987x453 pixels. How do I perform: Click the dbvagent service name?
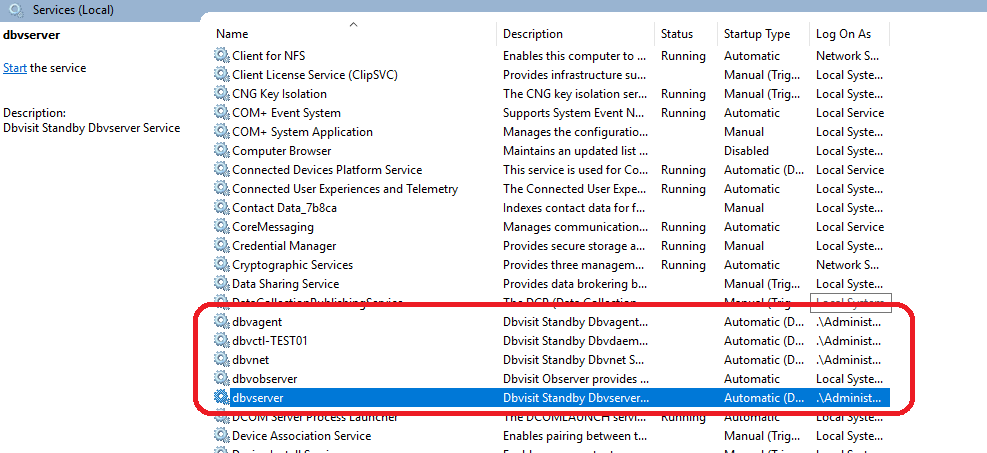pyautogui.click(x=257, y=322)
